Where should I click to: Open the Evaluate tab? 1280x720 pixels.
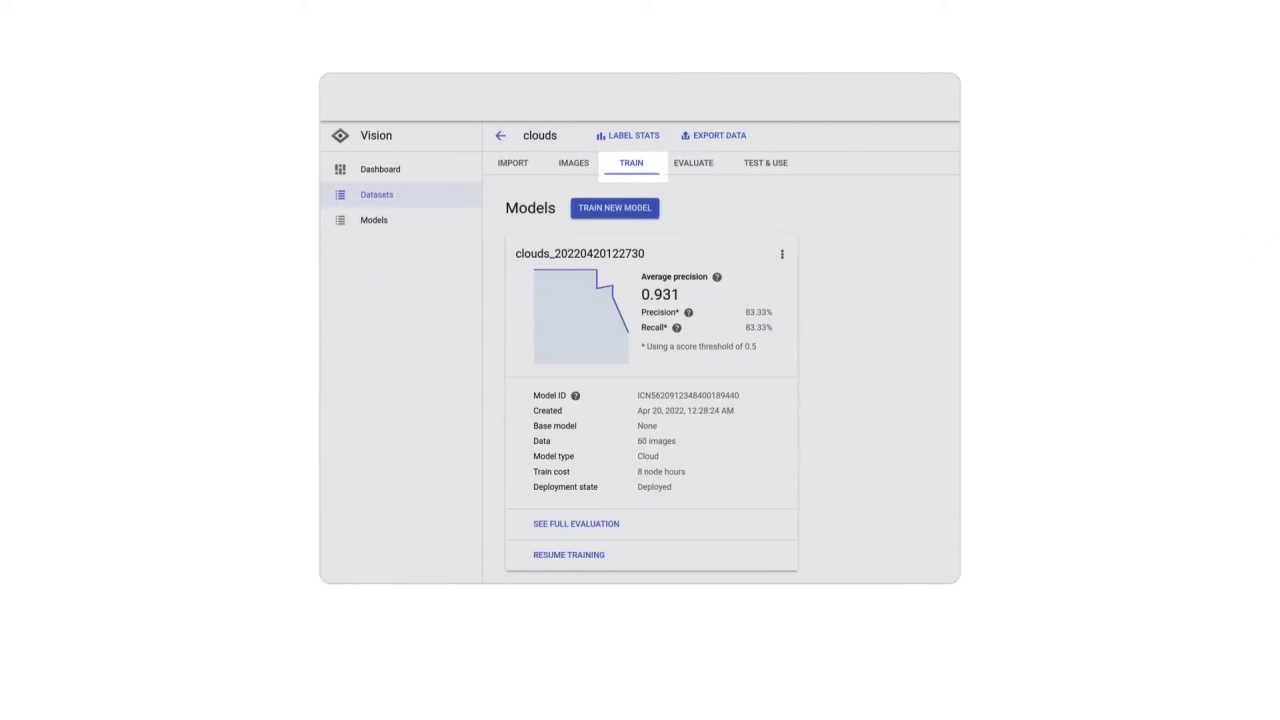tap(693, 163)
